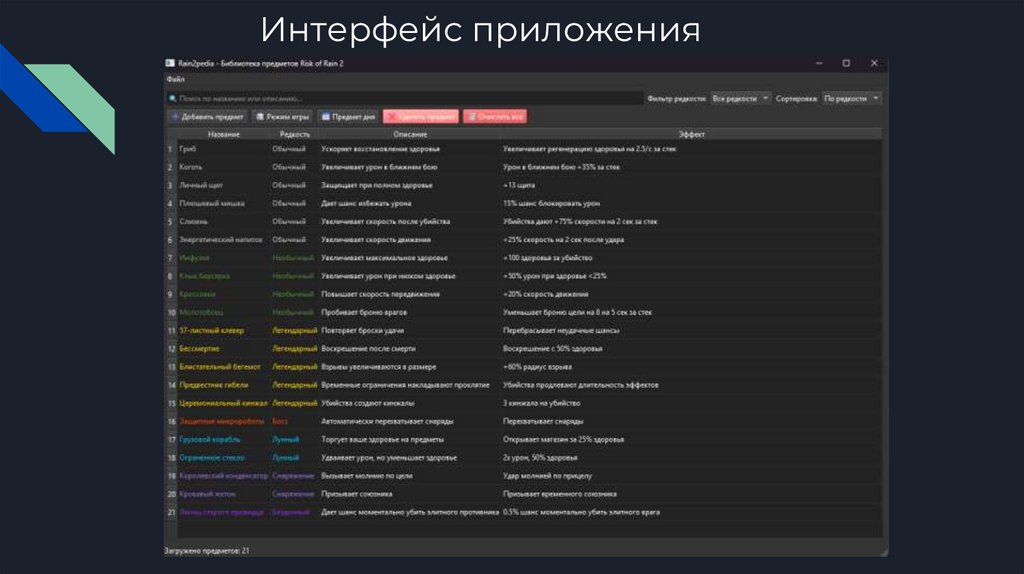Select the item name 'Энергетический напиток'
This screenshot has height=574, width=1024.
[221, 240]
